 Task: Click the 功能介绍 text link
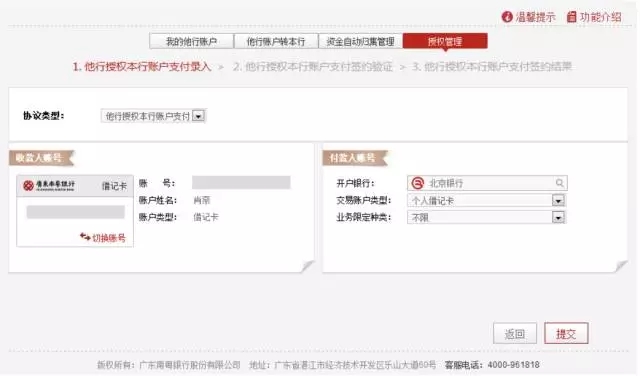pyautogui.click(x=600, y=17)
